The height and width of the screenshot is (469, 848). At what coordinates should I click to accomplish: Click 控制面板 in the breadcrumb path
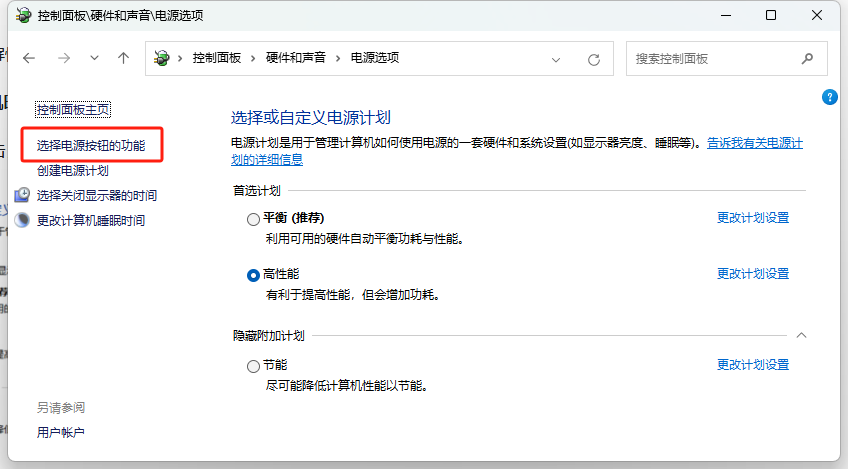click(217, 59)
